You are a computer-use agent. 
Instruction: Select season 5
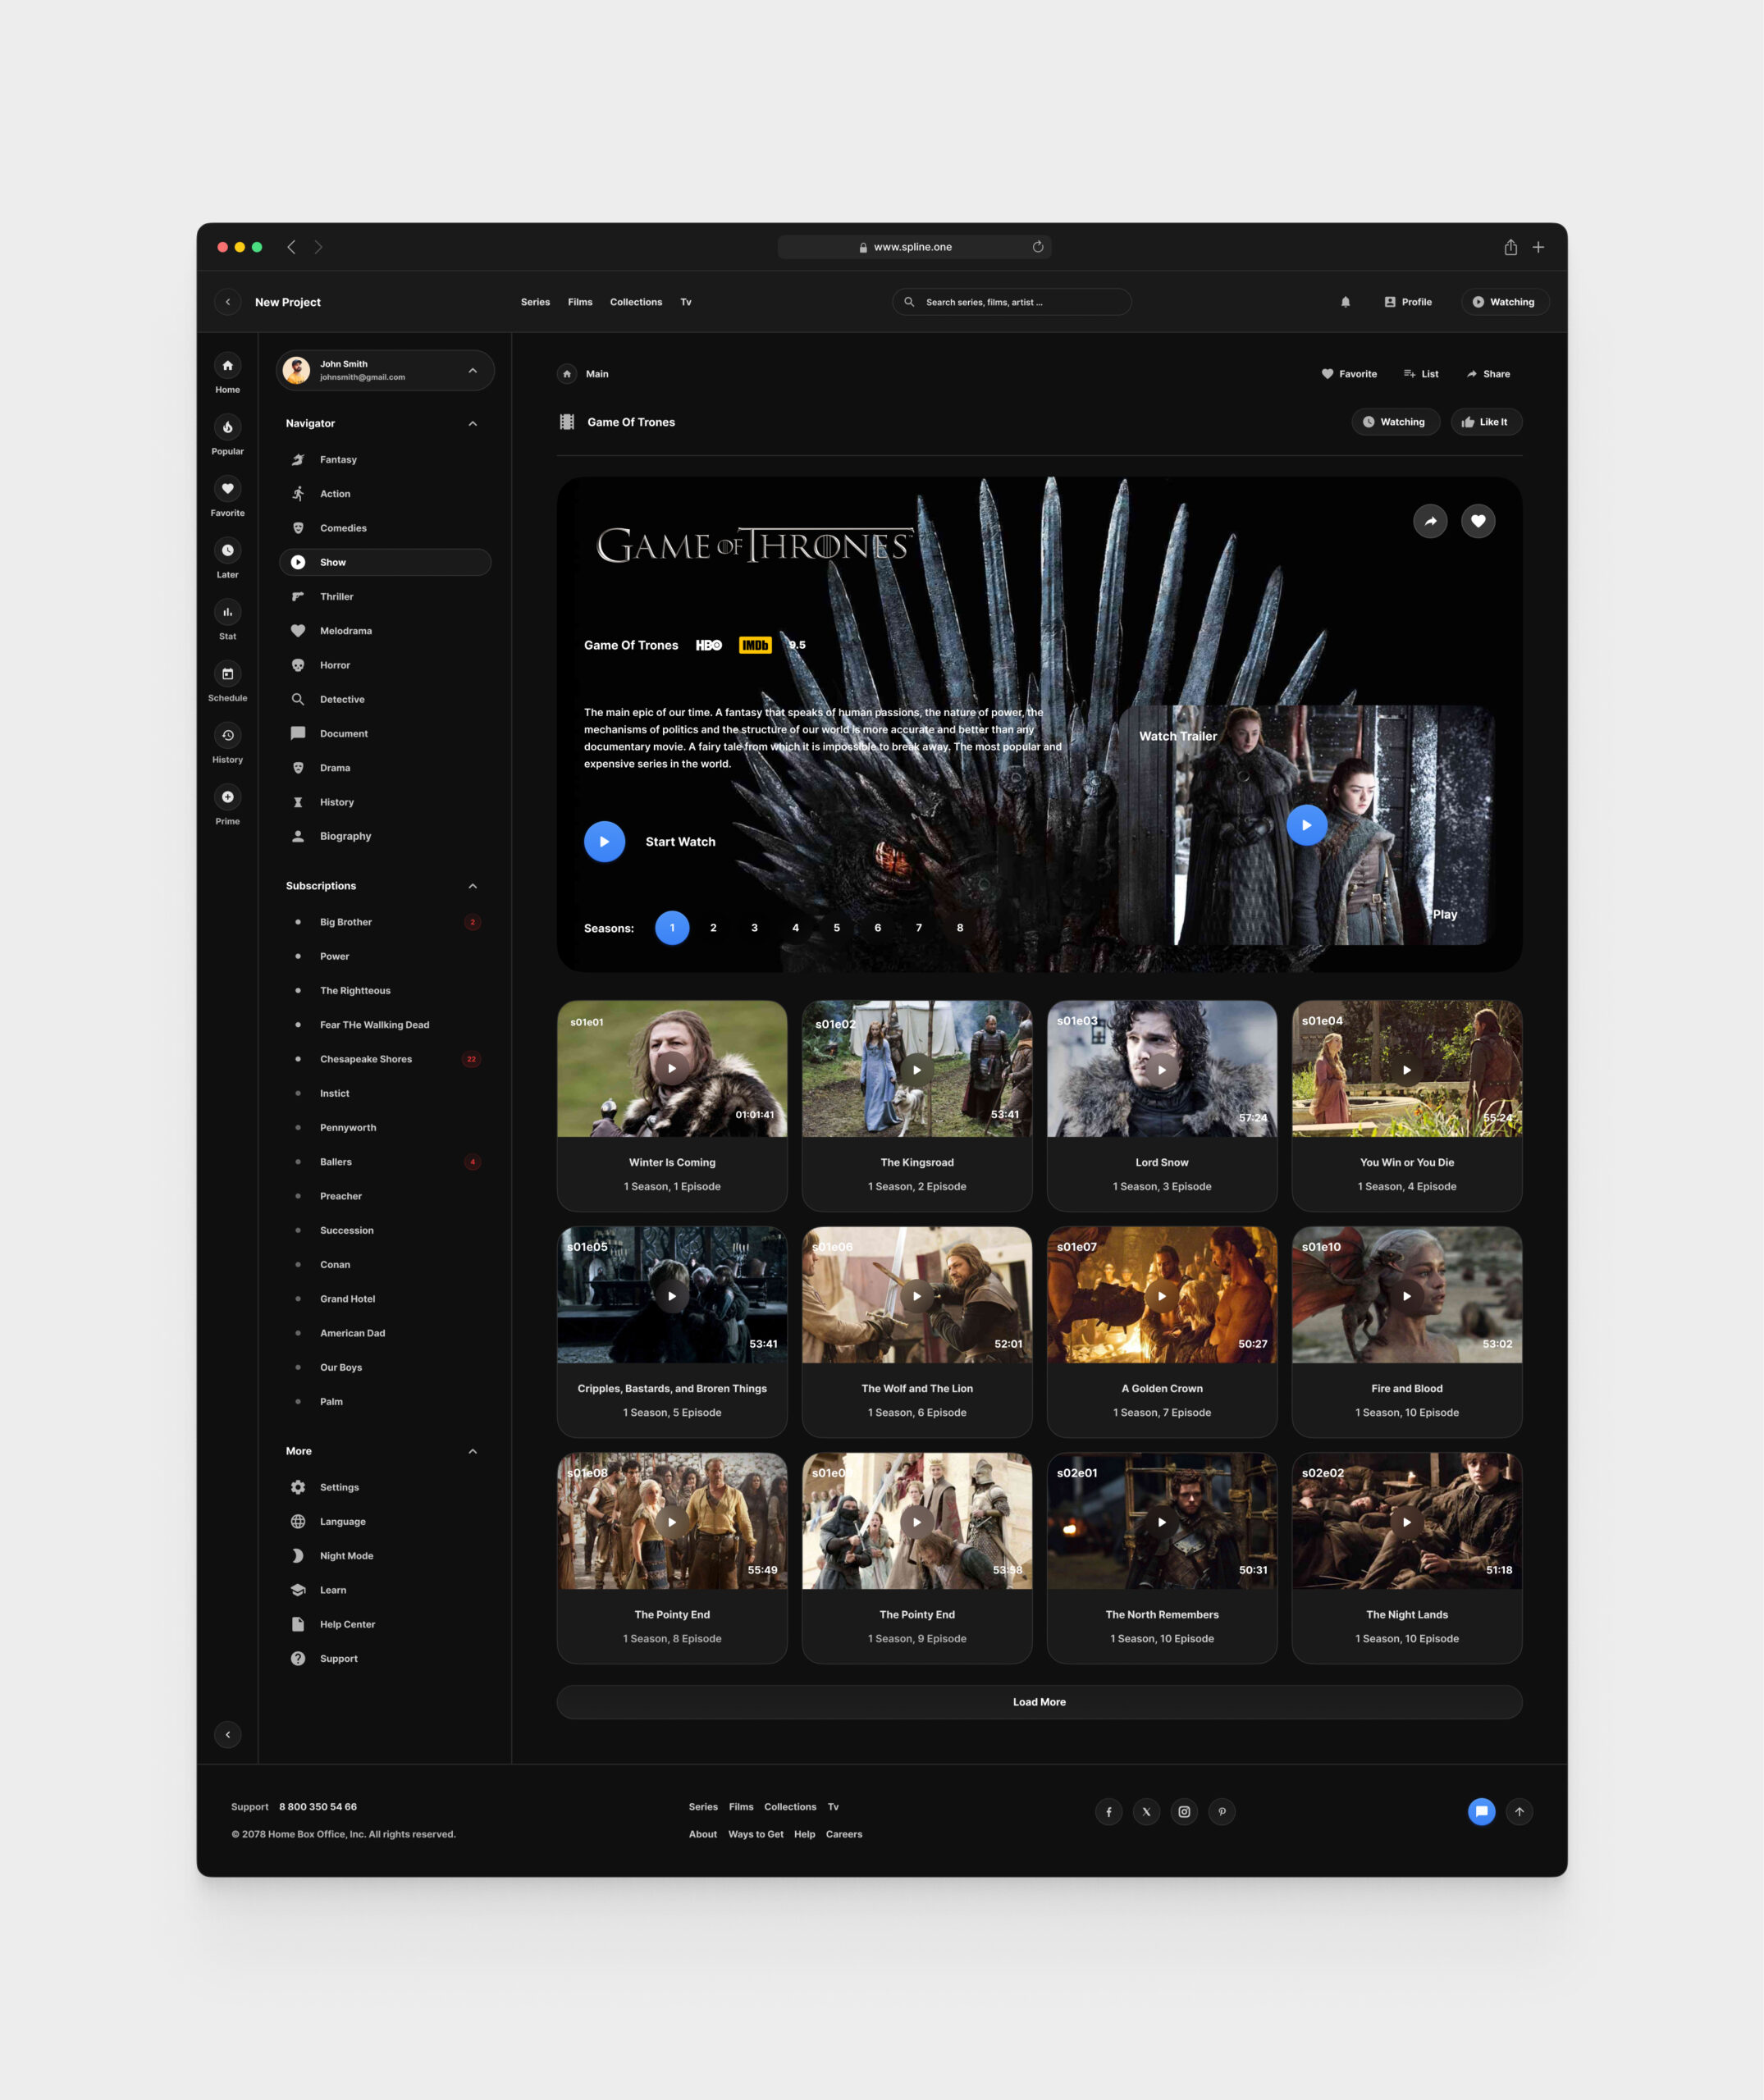point(837,927)
